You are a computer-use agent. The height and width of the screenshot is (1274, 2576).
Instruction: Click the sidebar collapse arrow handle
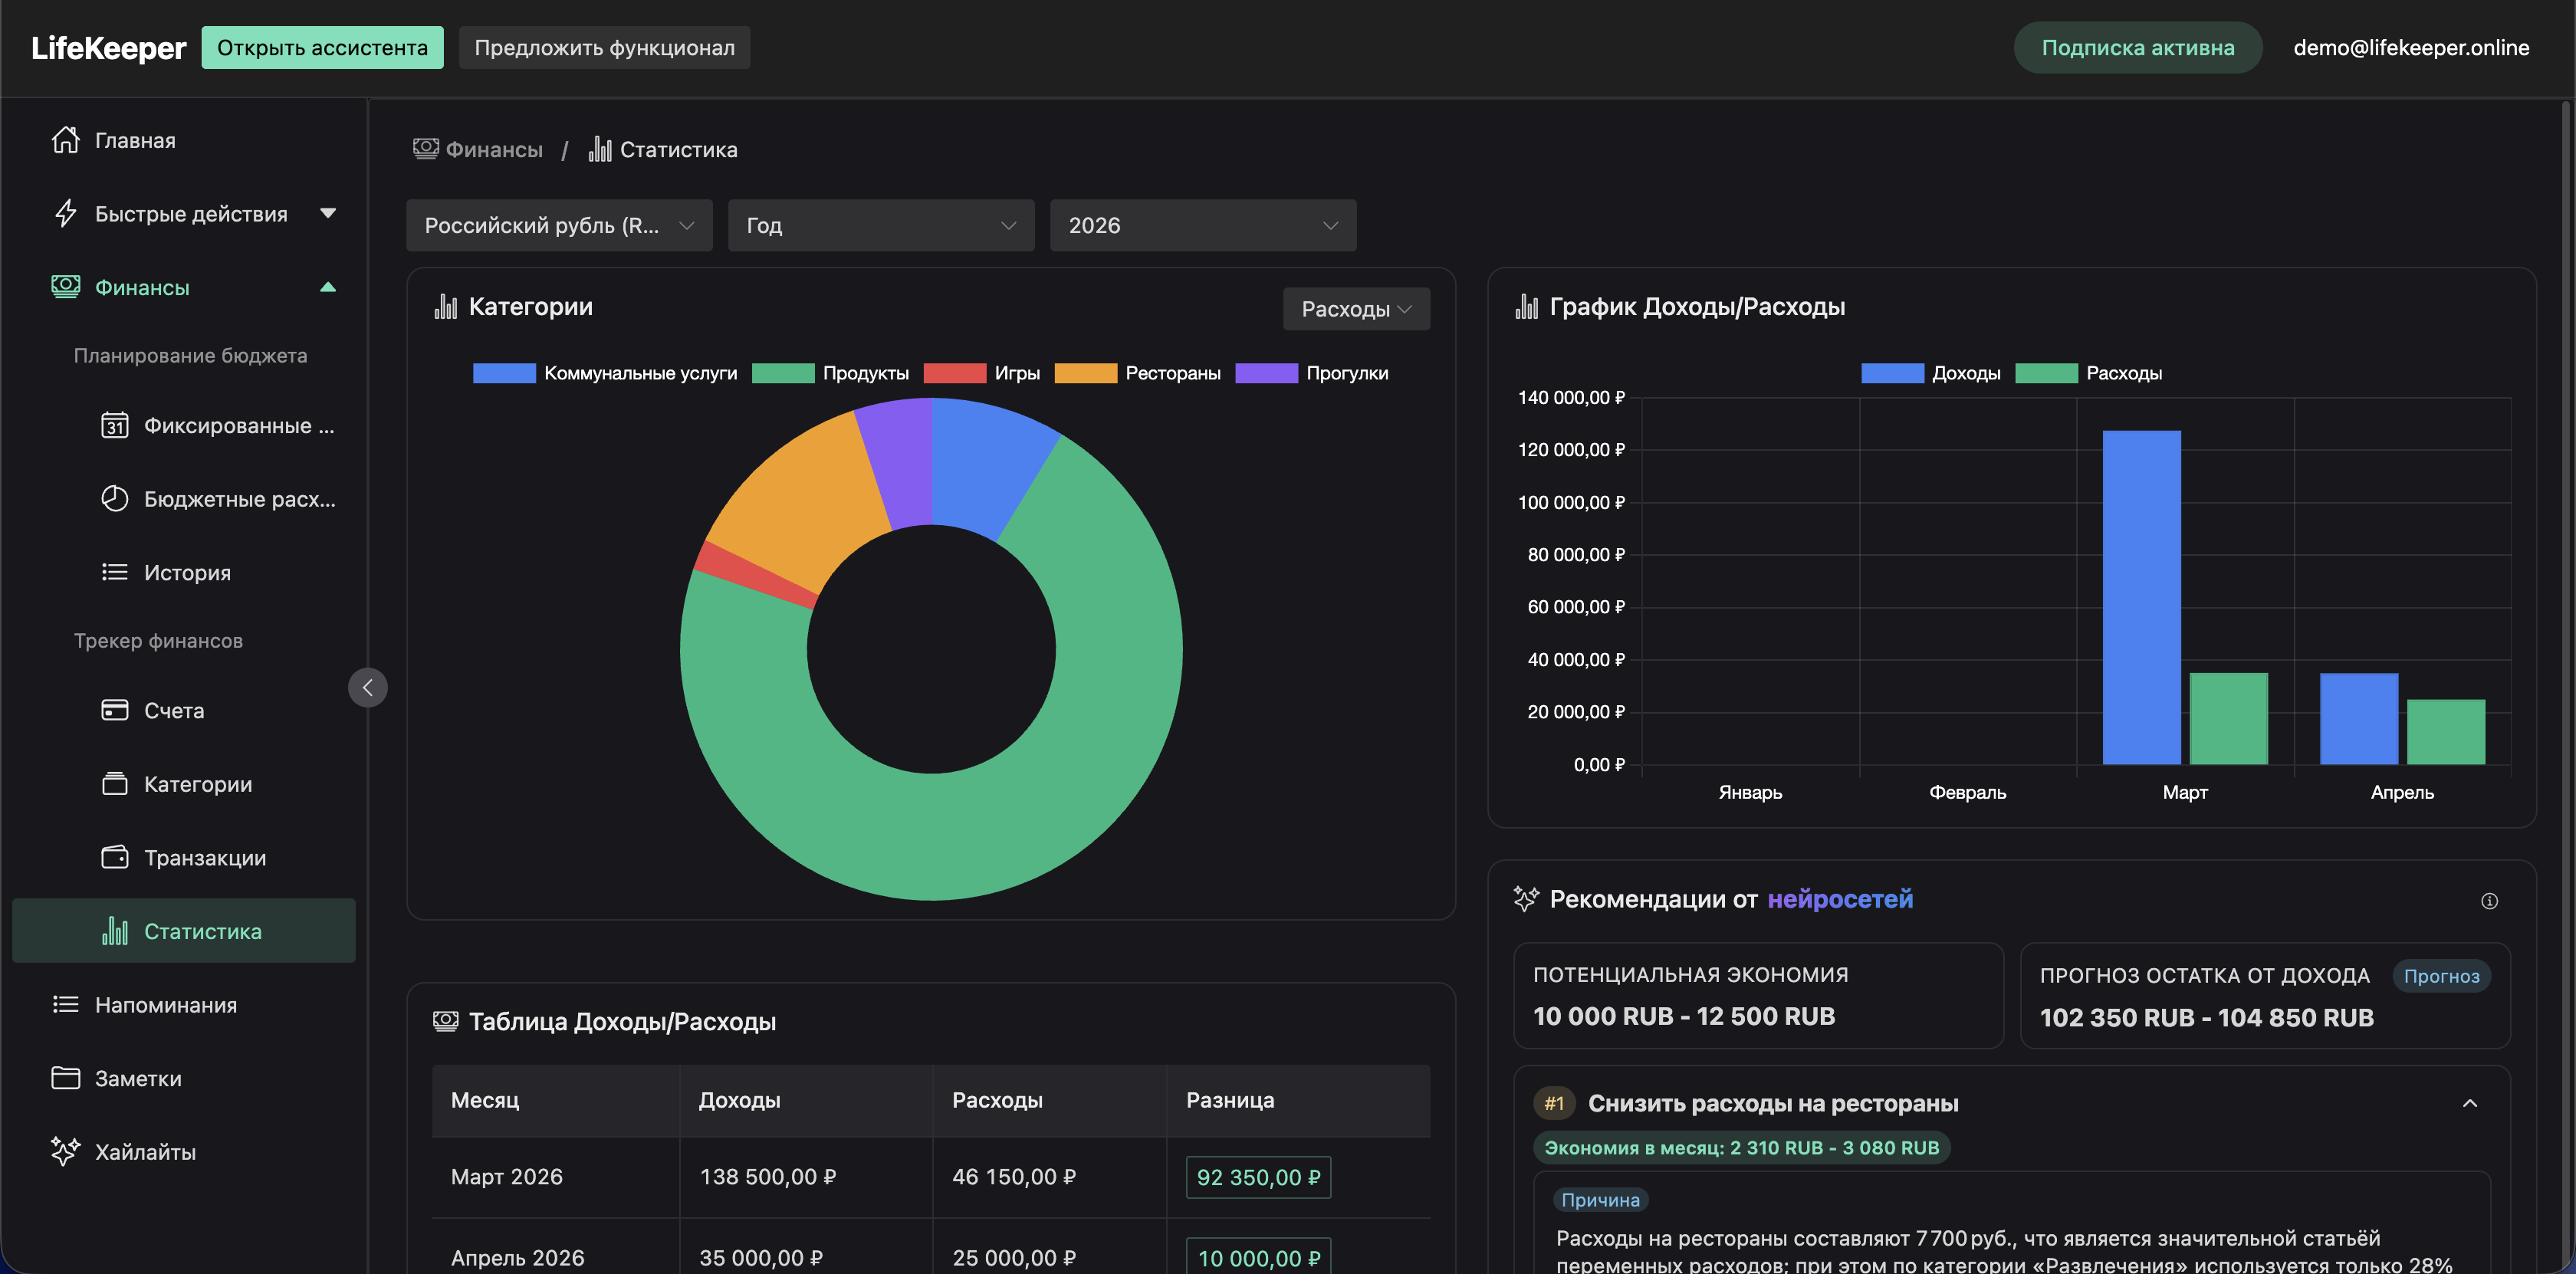(x=367, y=687)
